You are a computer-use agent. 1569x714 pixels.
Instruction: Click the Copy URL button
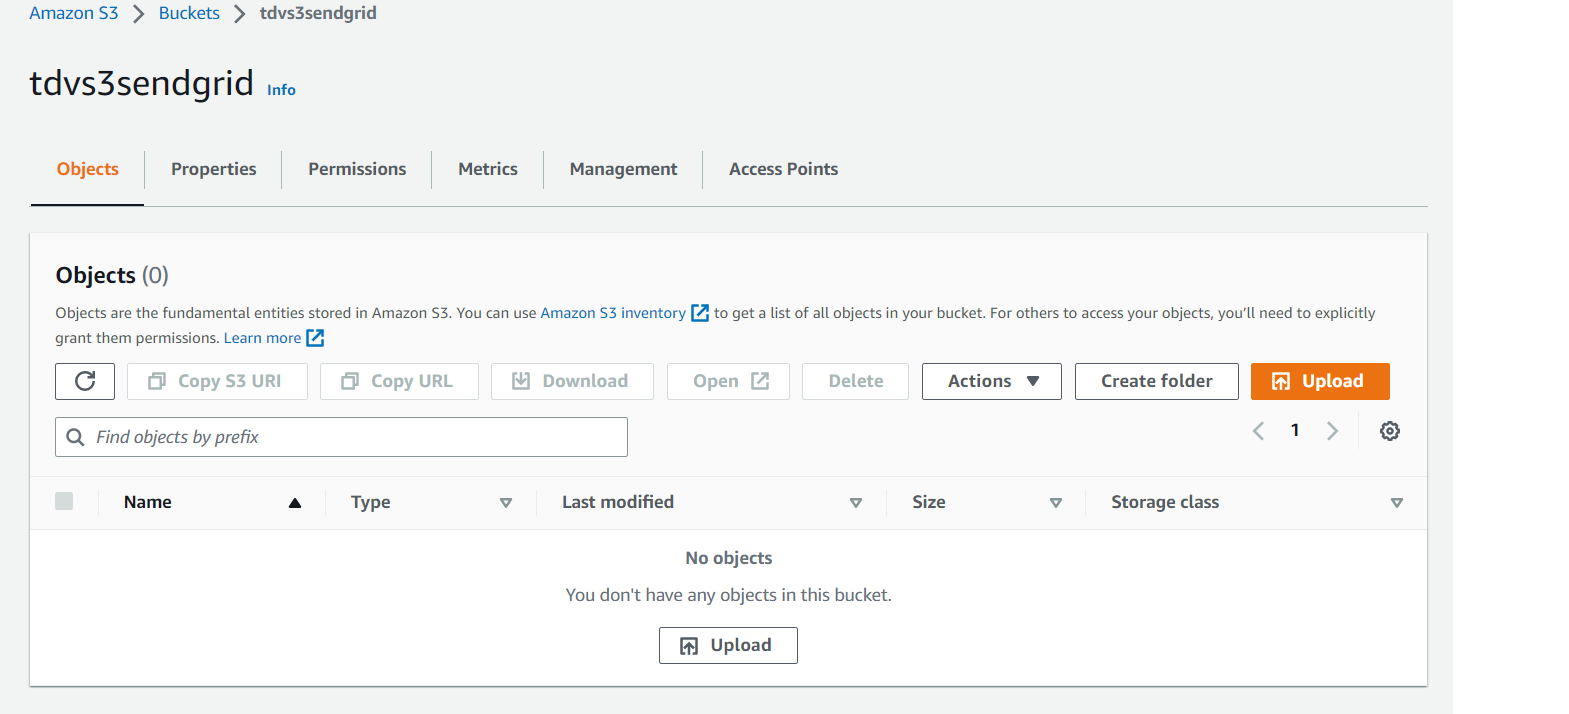tap(399, 381)
